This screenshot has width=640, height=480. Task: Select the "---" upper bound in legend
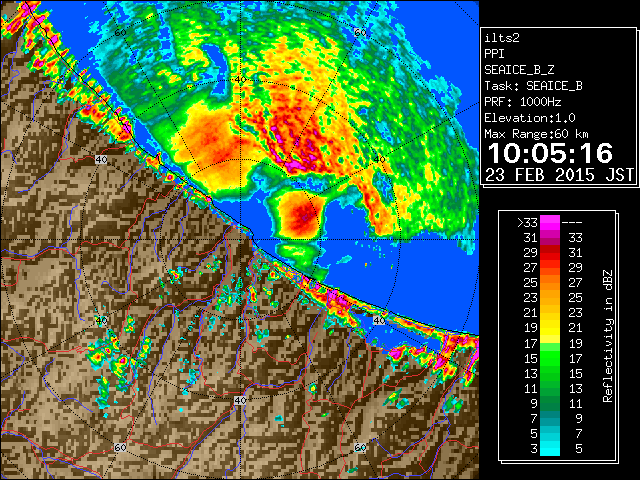[572, 223]
